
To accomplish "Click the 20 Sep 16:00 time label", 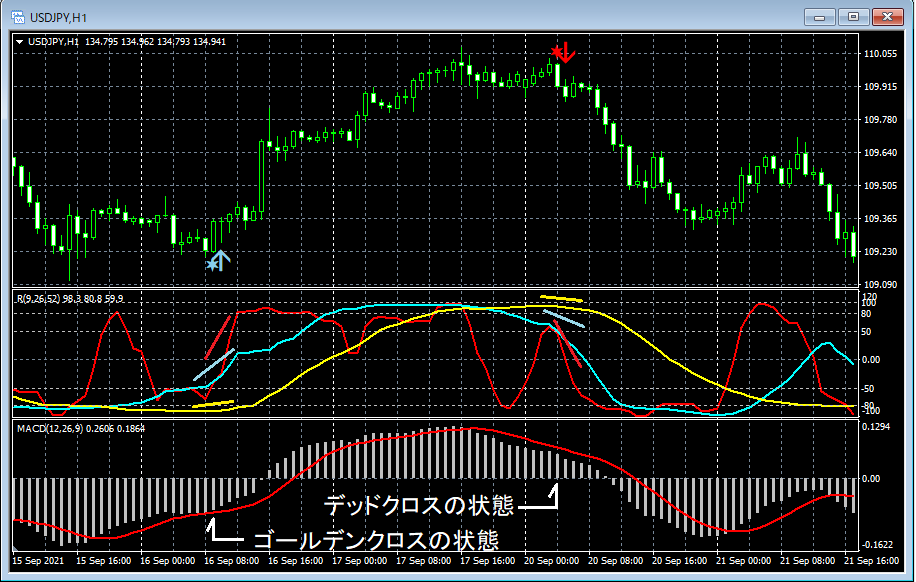I will [x=679, y=560].
